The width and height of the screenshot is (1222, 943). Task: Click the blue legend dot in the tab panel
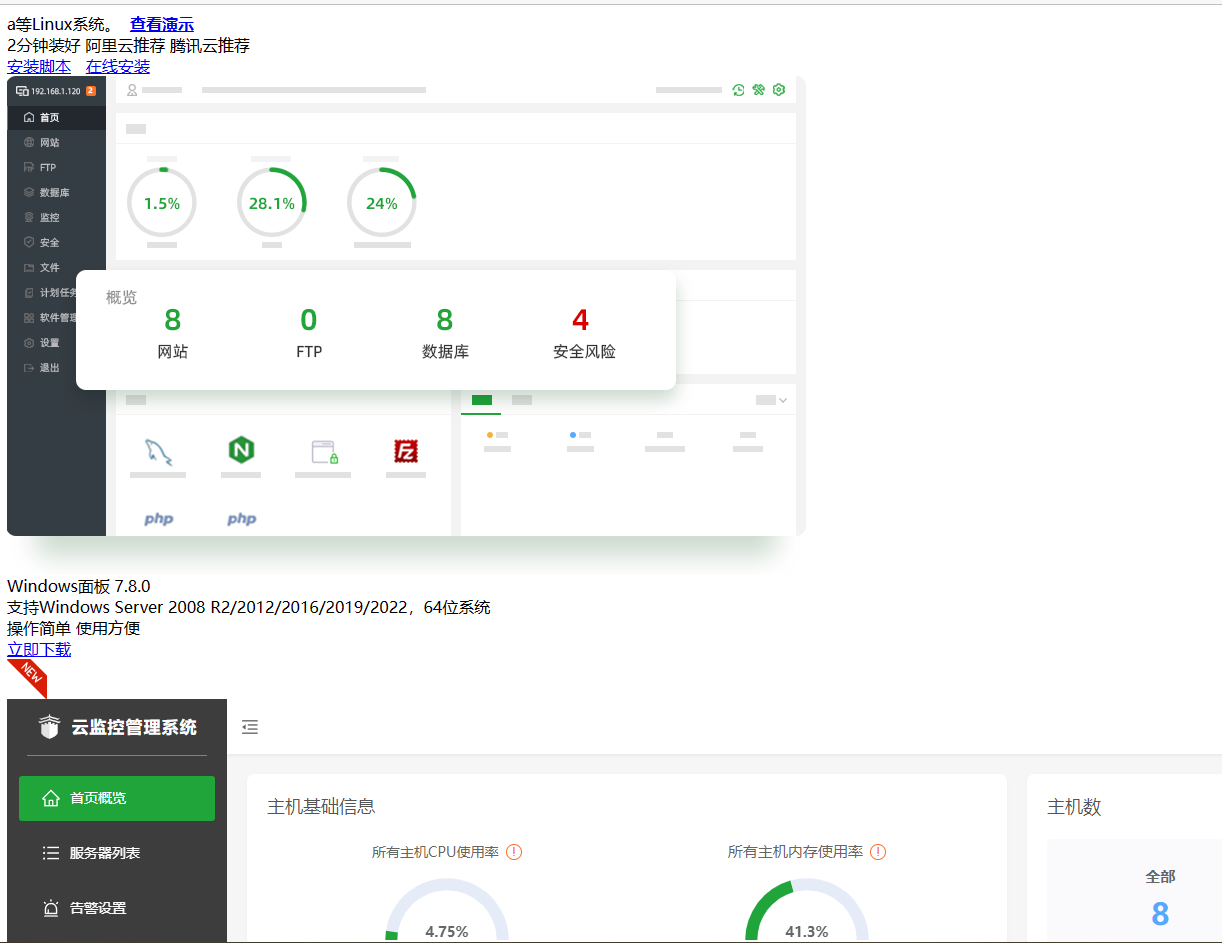[573, 435]
